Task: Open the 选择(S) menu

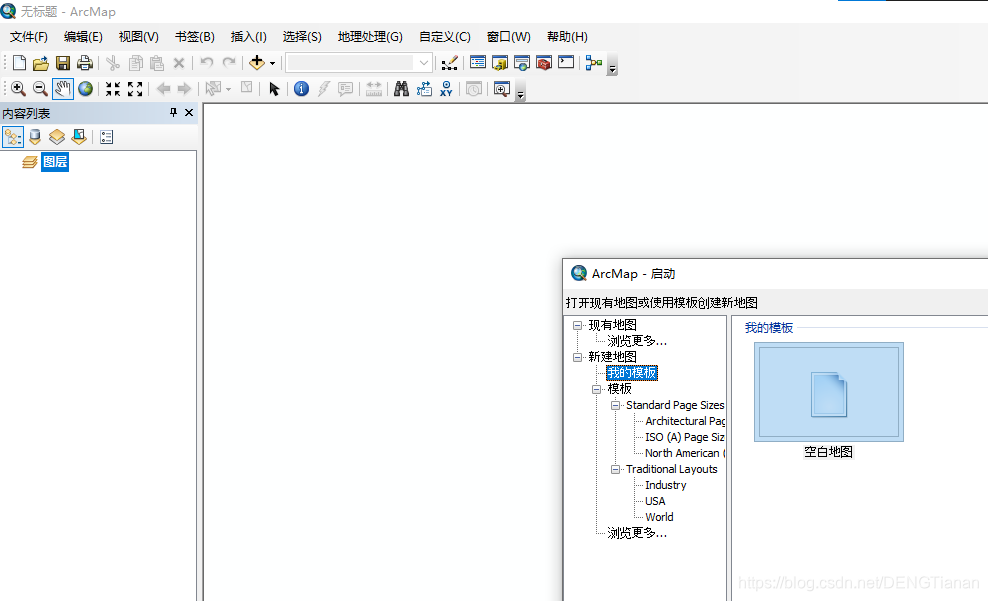Action: tap(302, 37)
